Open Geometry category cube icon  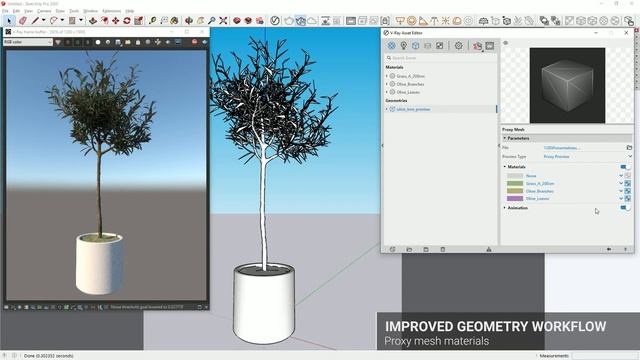[416, 46]
